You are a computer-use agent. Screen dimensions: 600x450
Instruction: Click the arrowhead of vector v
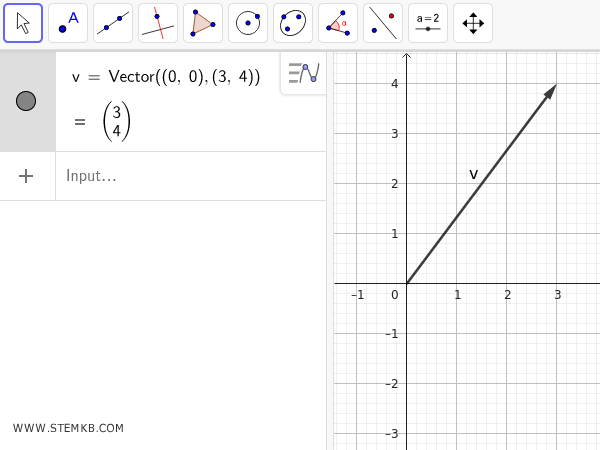(x=551, y=91)
